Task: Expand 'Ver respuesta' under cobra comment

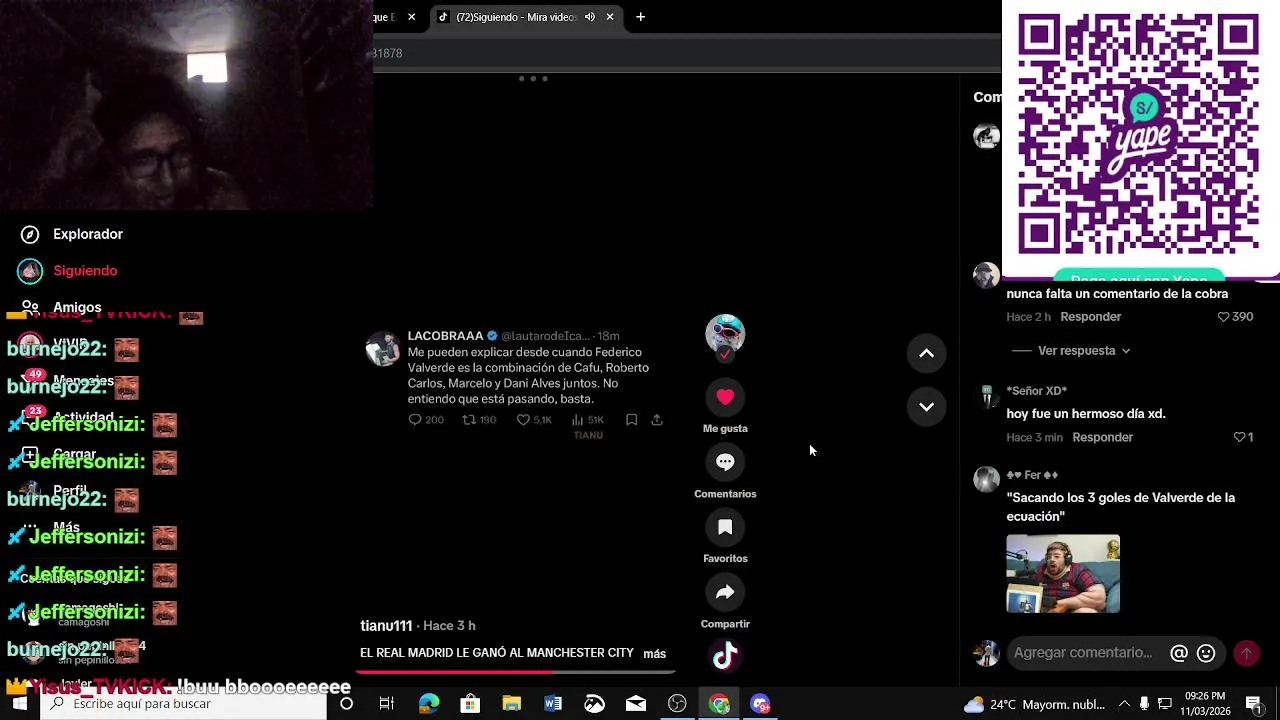Action: click(1084, 351)
